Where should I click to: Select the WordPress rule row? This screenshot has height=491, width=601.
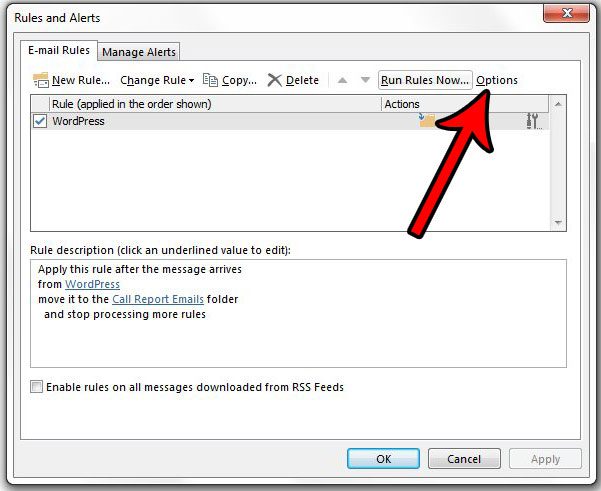(290, 121)
